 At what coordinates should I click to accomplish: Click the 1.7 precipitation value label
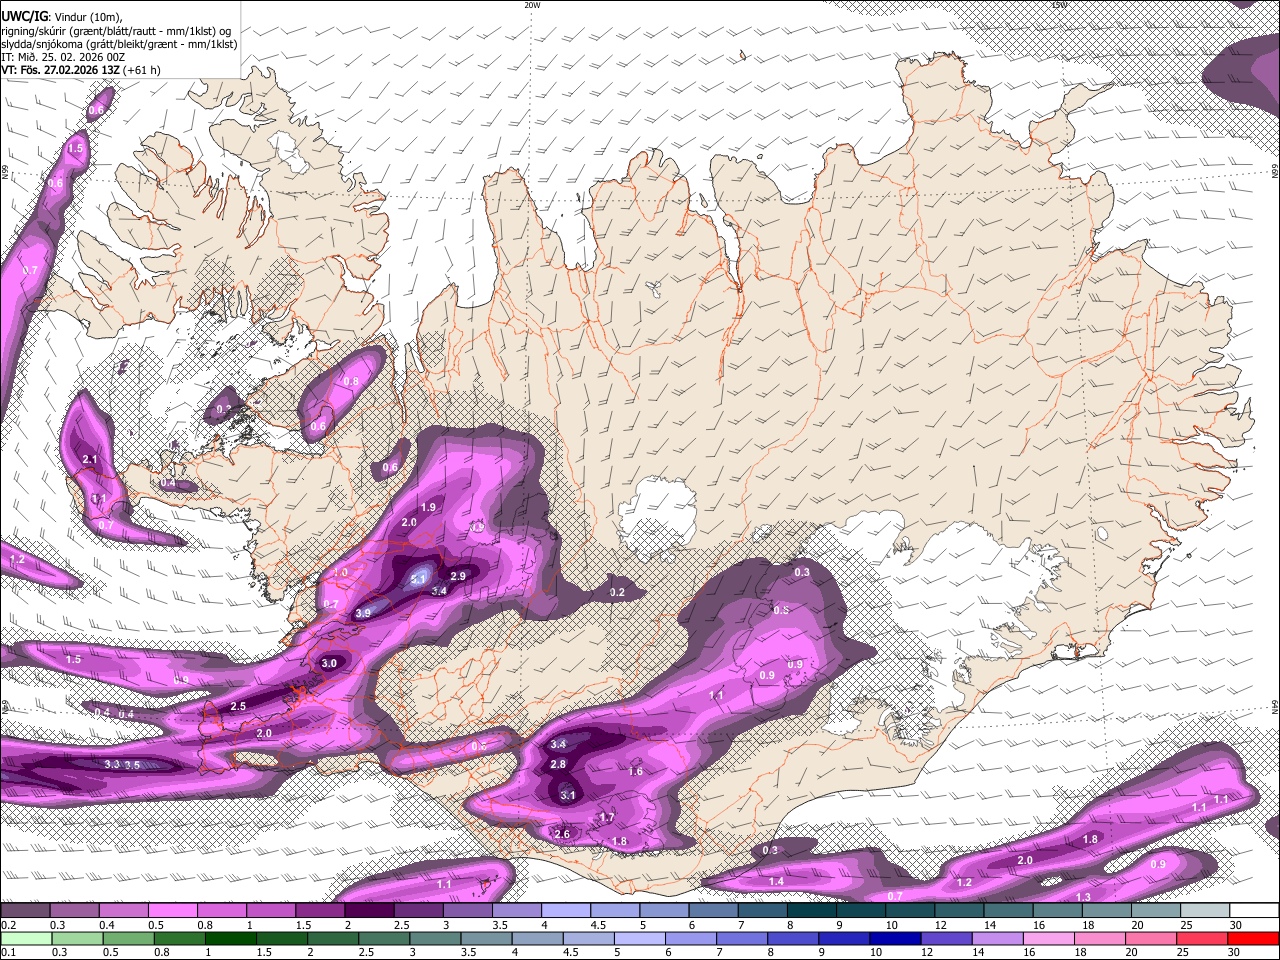pos(606,817)
